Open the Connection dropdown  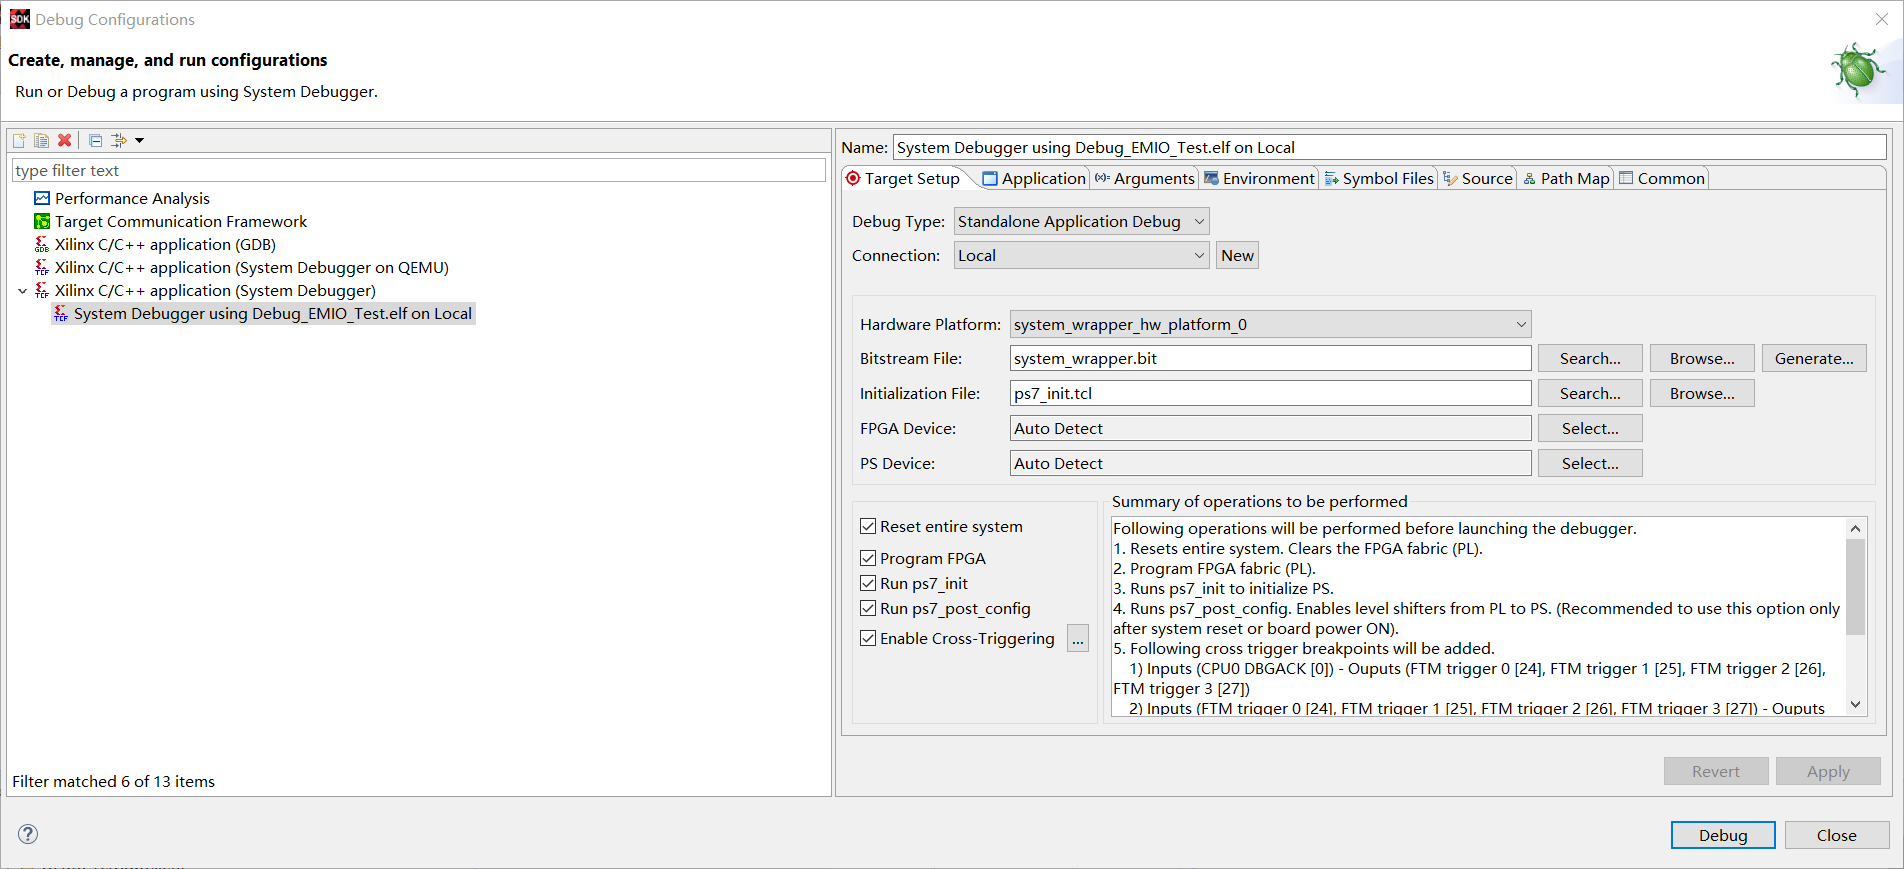coord(1081,255)
